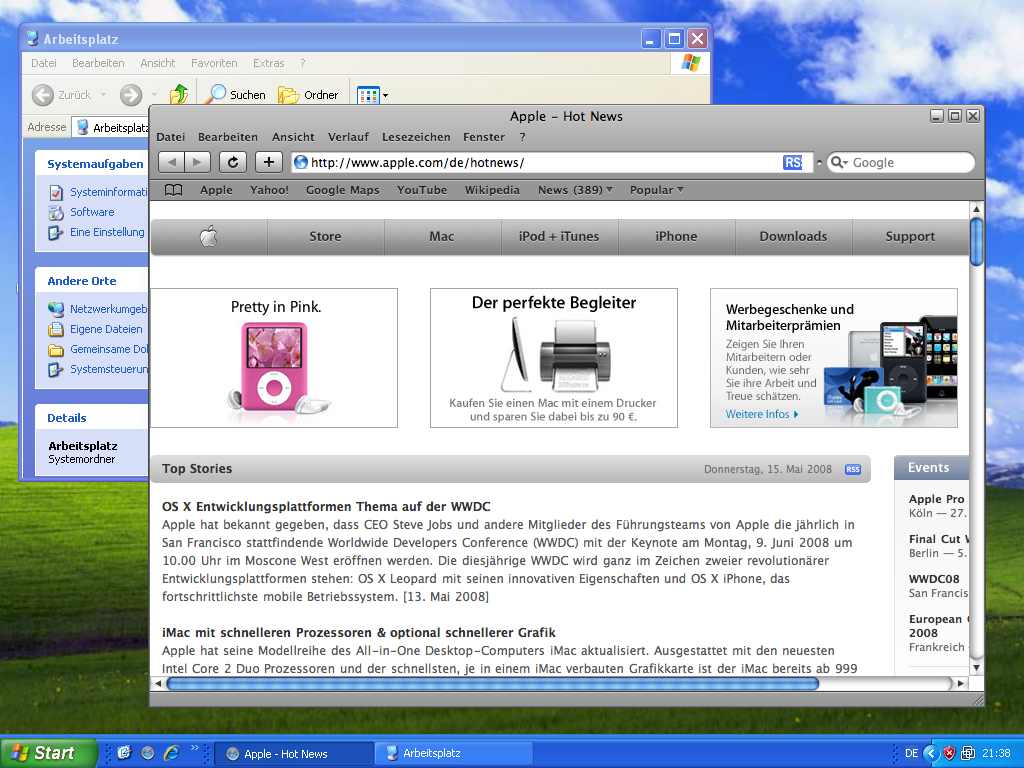Open OS X Entwicklungsplattformen story headline
Viewport: 1024px width, 768px height.
click(x=326, y=507)
